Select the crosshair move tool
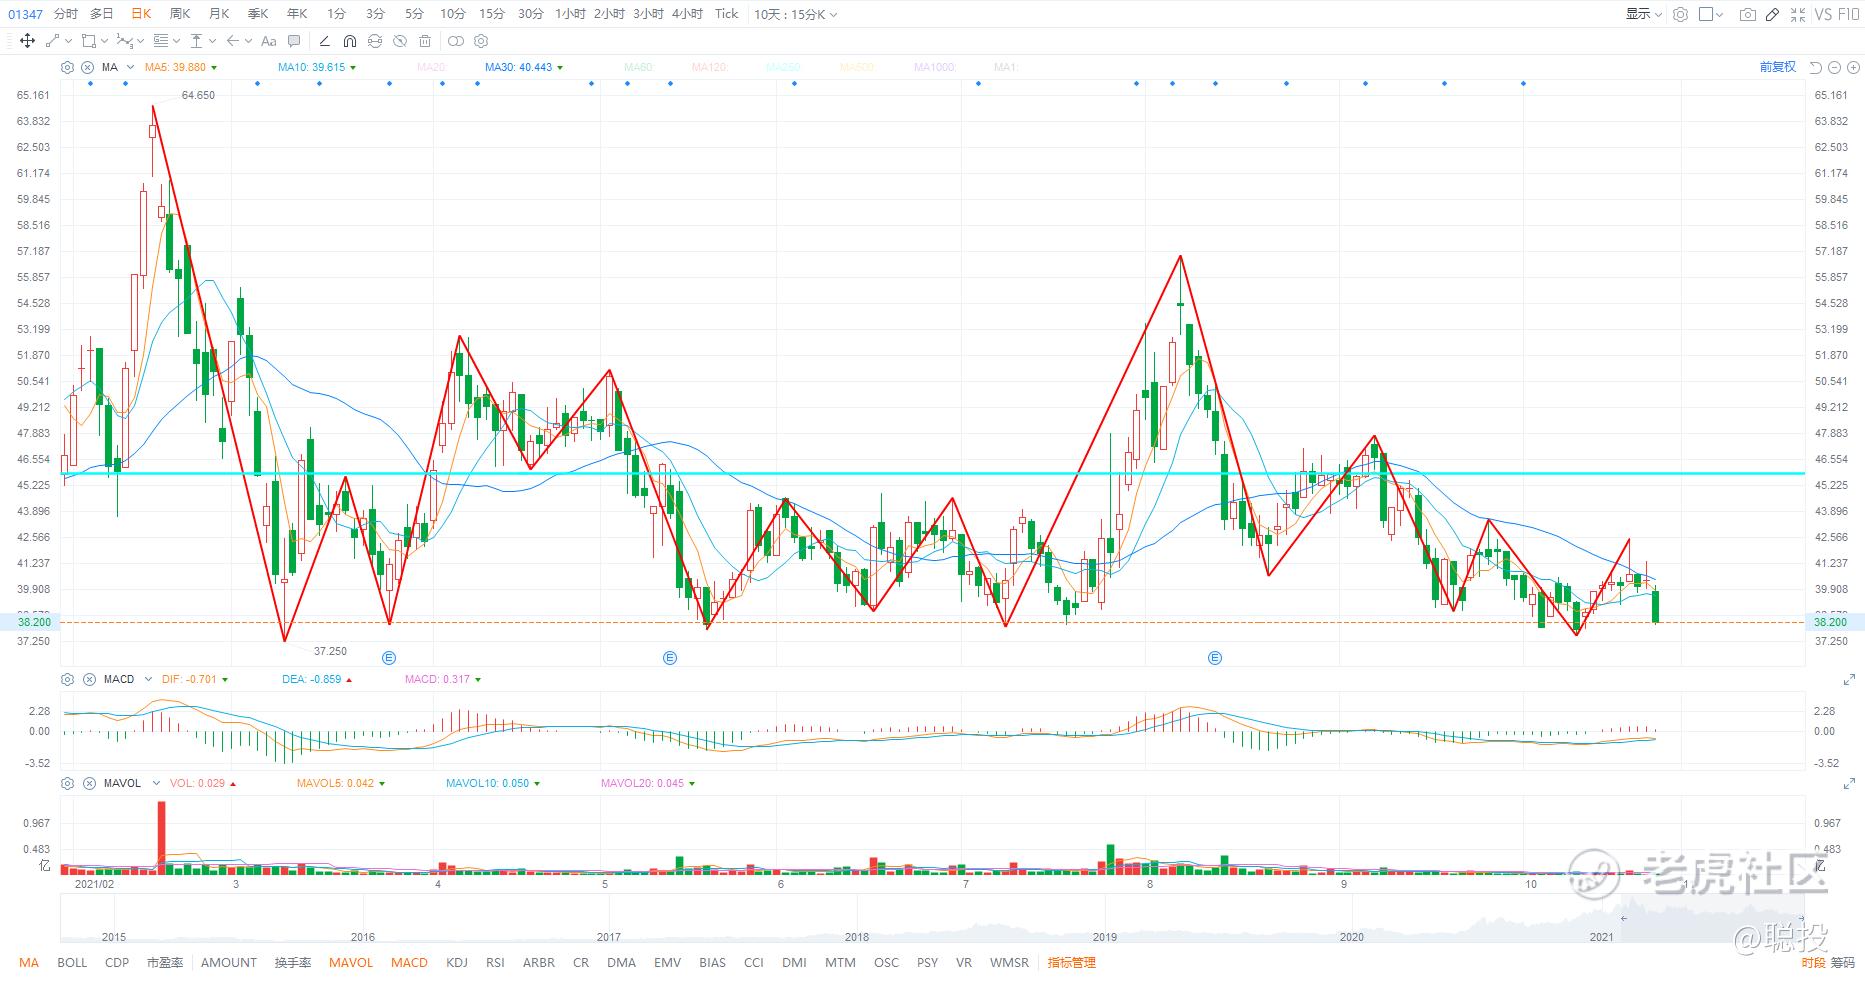This screenshot has height=981, width=1865. pyautogui.click(x=27, y=41)
